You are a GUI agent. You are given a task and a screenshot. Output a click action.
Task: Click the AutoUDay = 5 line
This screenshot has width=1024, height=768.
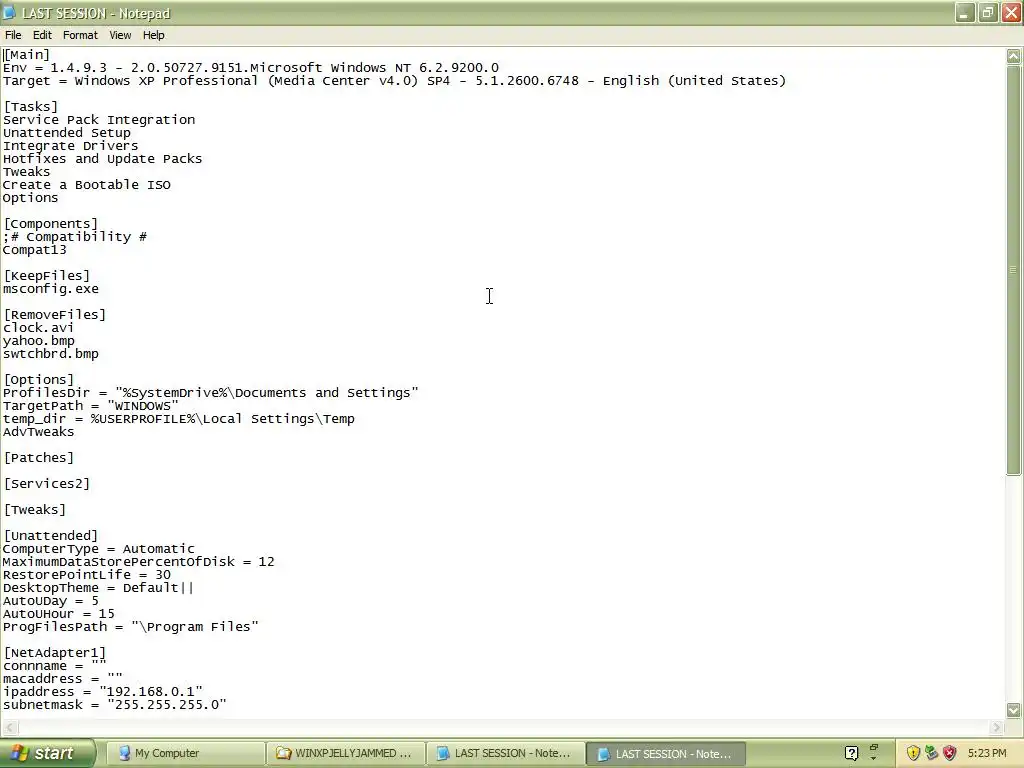click(x=51, y=601)
